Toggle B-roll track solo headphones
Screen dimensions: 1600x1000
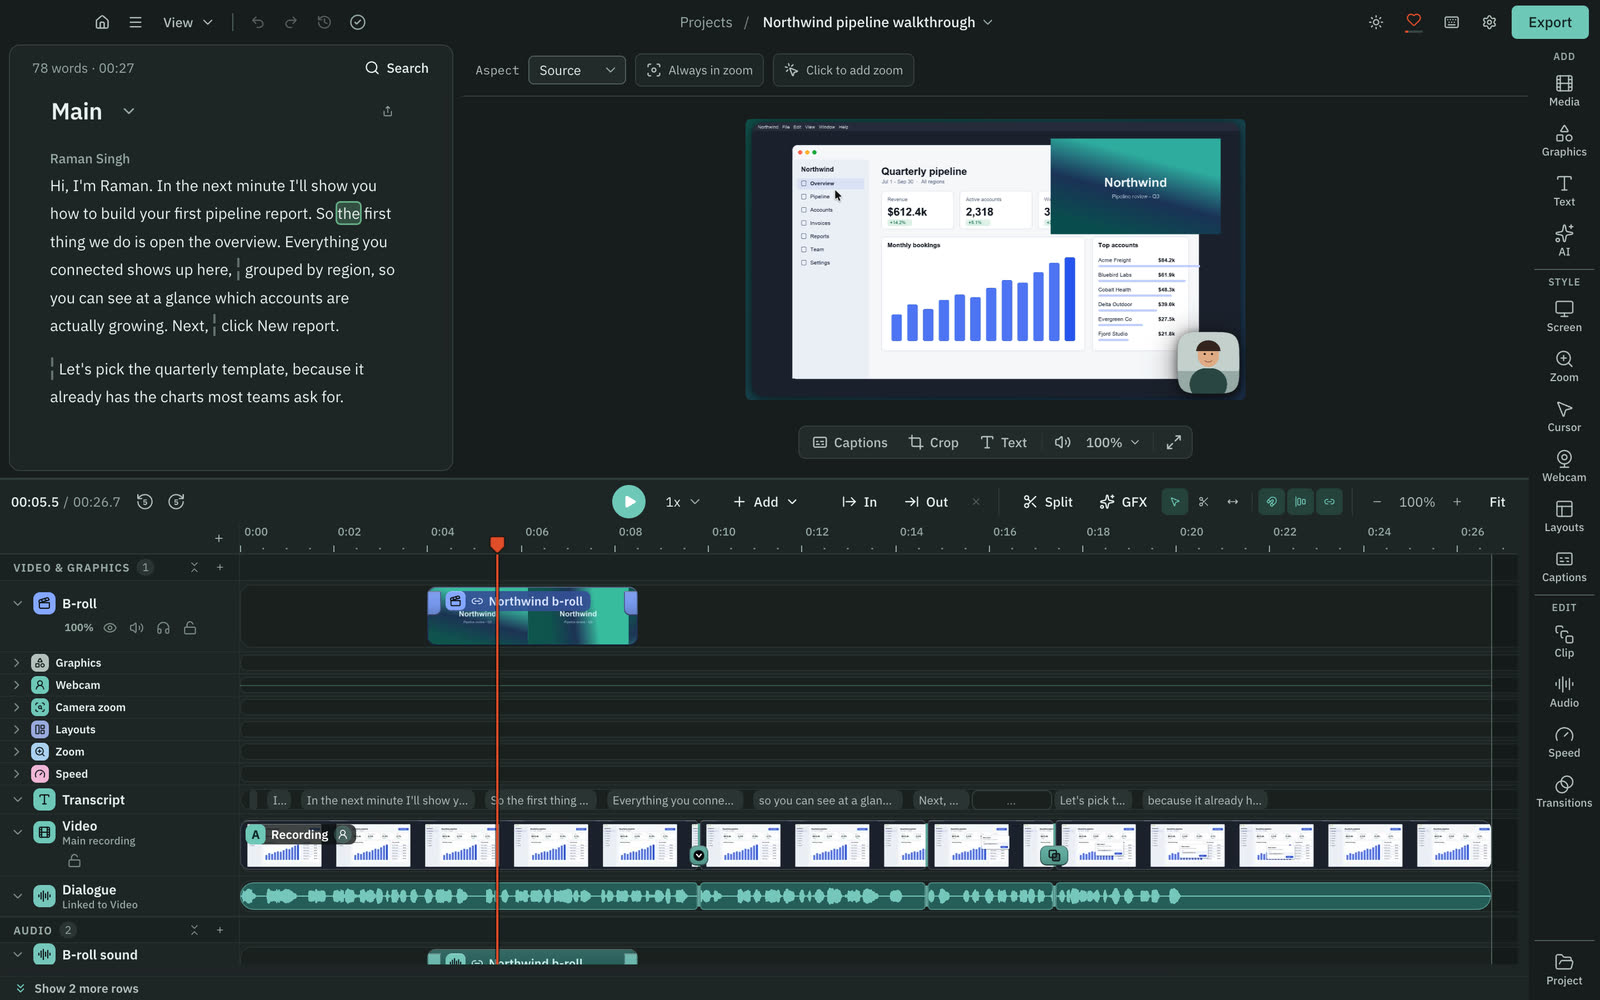pos(163,628)
